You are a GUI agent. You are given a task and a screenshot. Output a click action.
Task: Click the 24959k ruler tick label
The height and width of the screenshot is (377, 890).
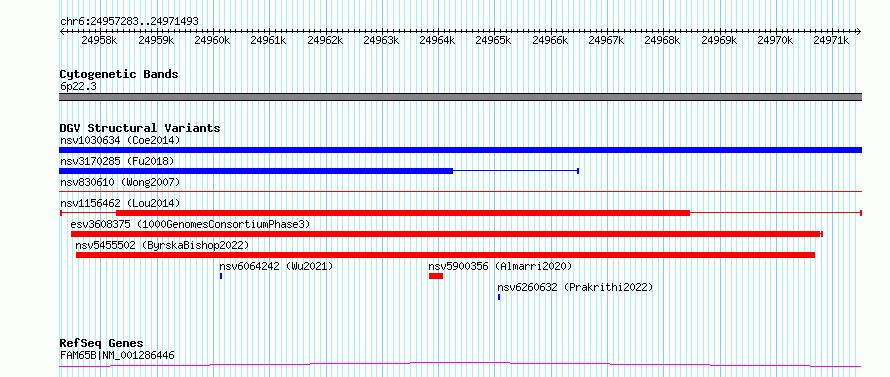(x=156, y=40)
